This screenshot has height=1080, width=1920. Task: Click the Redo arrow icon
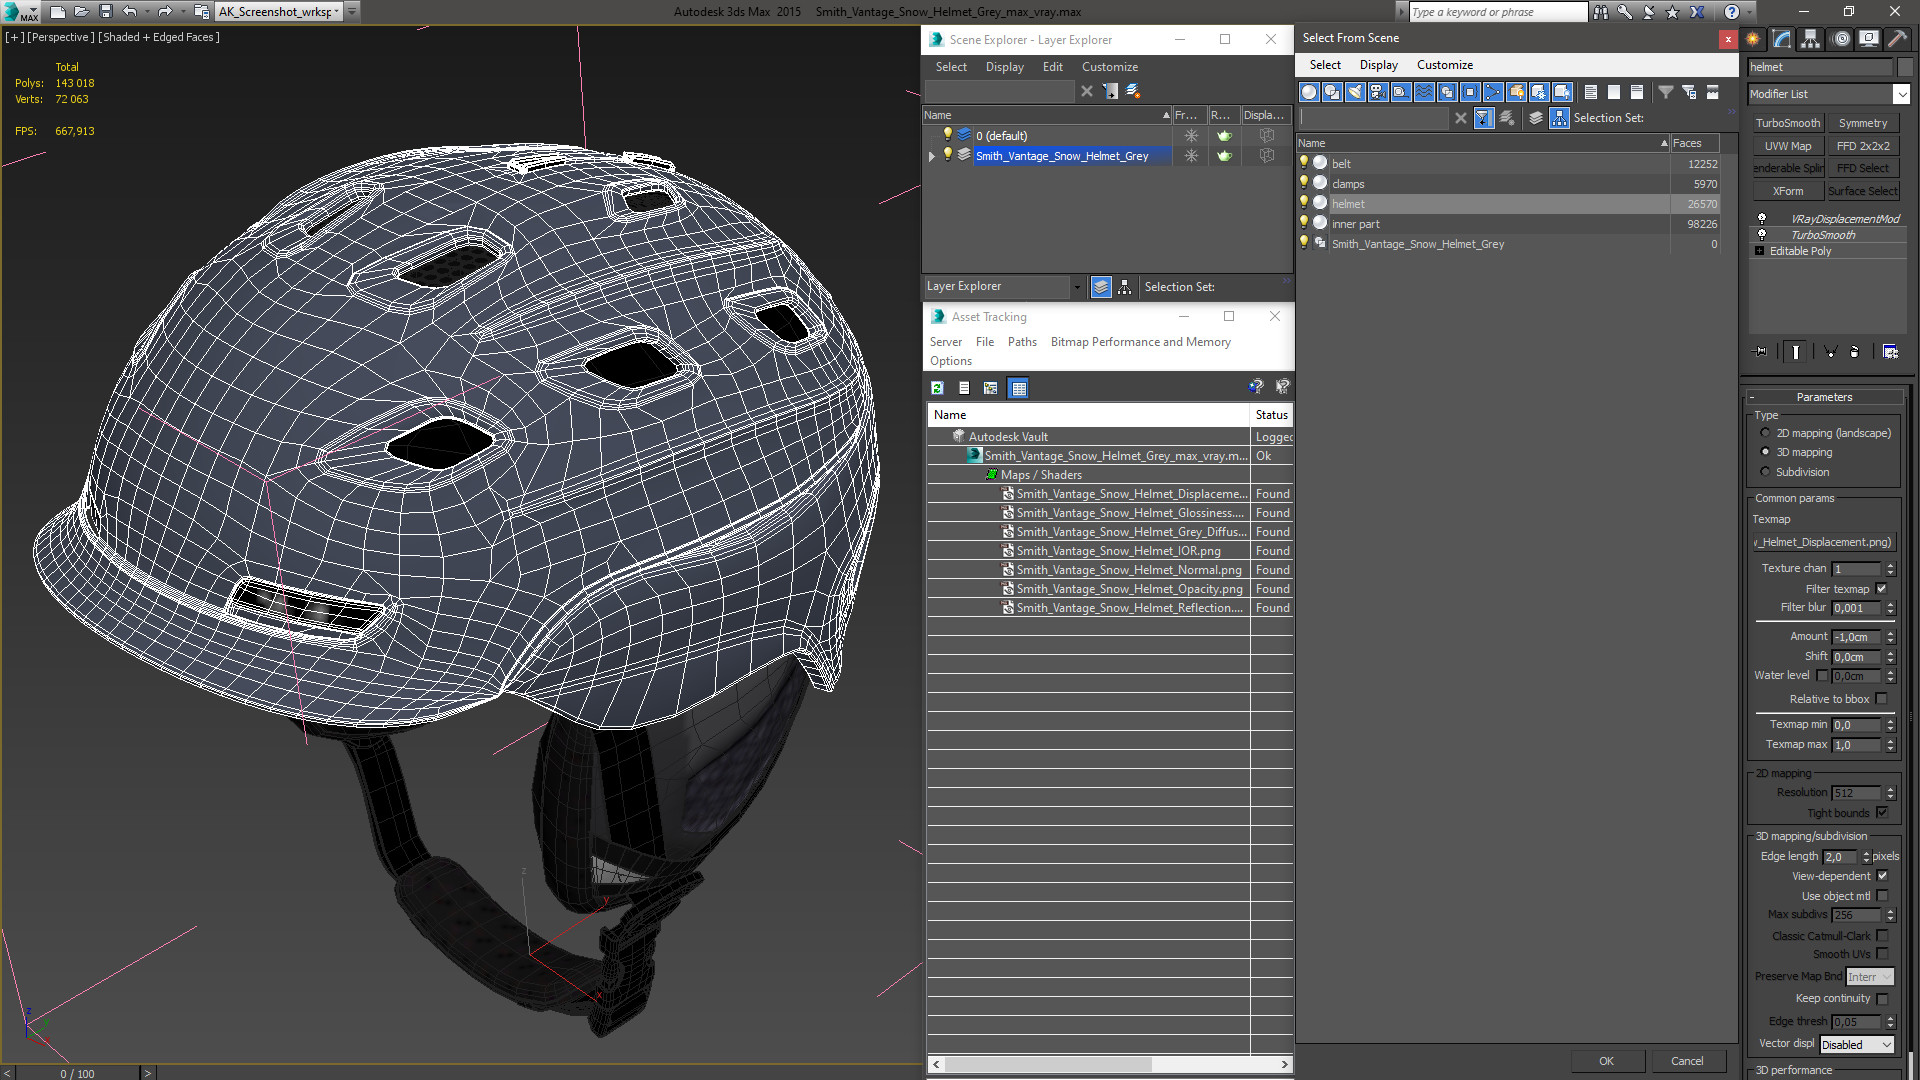click(165, 12)
